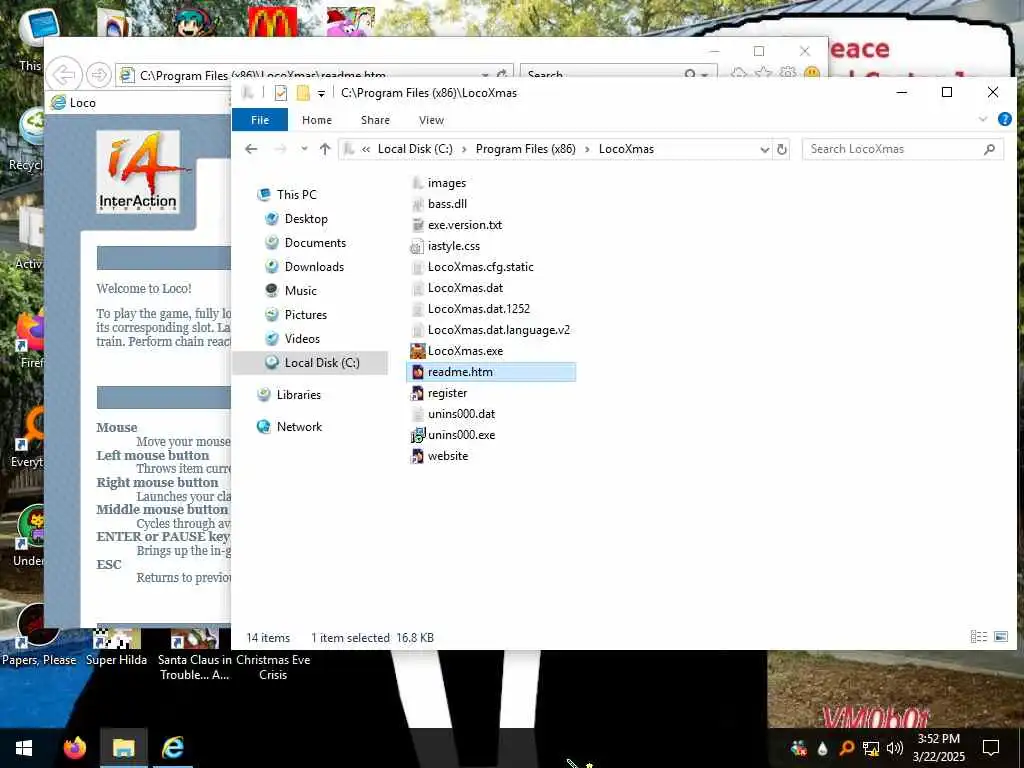Screen dimensions: 1024x768
Task: Open the View ribbon tab
Action: 431,120
